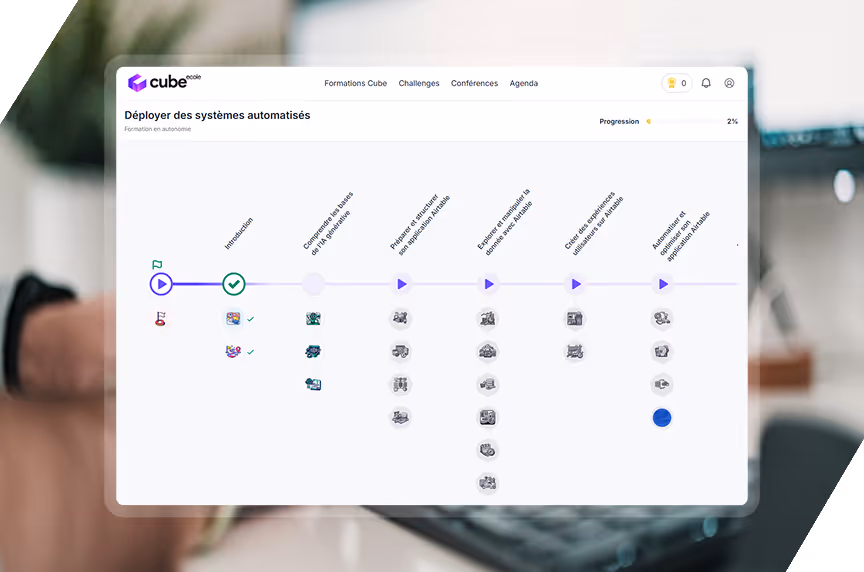Open third lesson under Préparer et structurer
Image resolution: width=864 pixels, height=572 pixels.
[401, 385]
